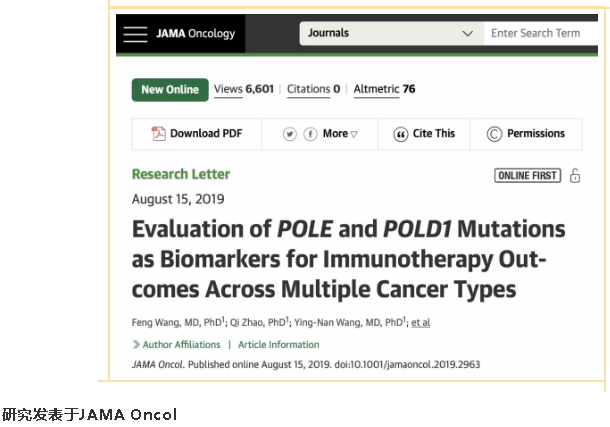
Task: Click the PDF document icon
Action: coord(158,133)
